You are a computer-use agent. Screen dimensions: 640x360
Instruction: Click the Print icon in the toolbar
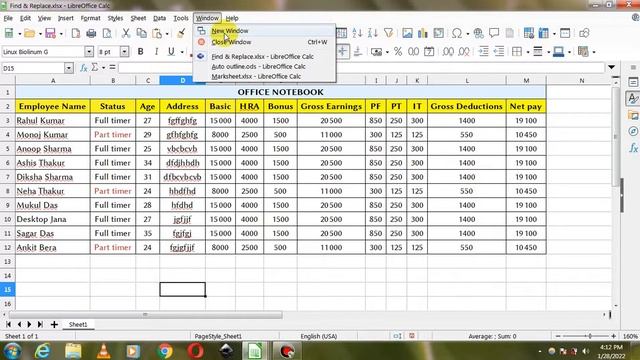coord(91,33)
